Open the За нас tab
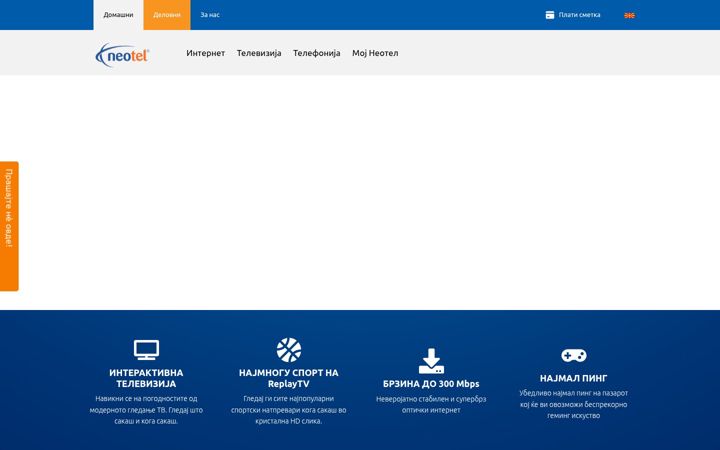Screen dimensions: 720x450 point(210,15)
